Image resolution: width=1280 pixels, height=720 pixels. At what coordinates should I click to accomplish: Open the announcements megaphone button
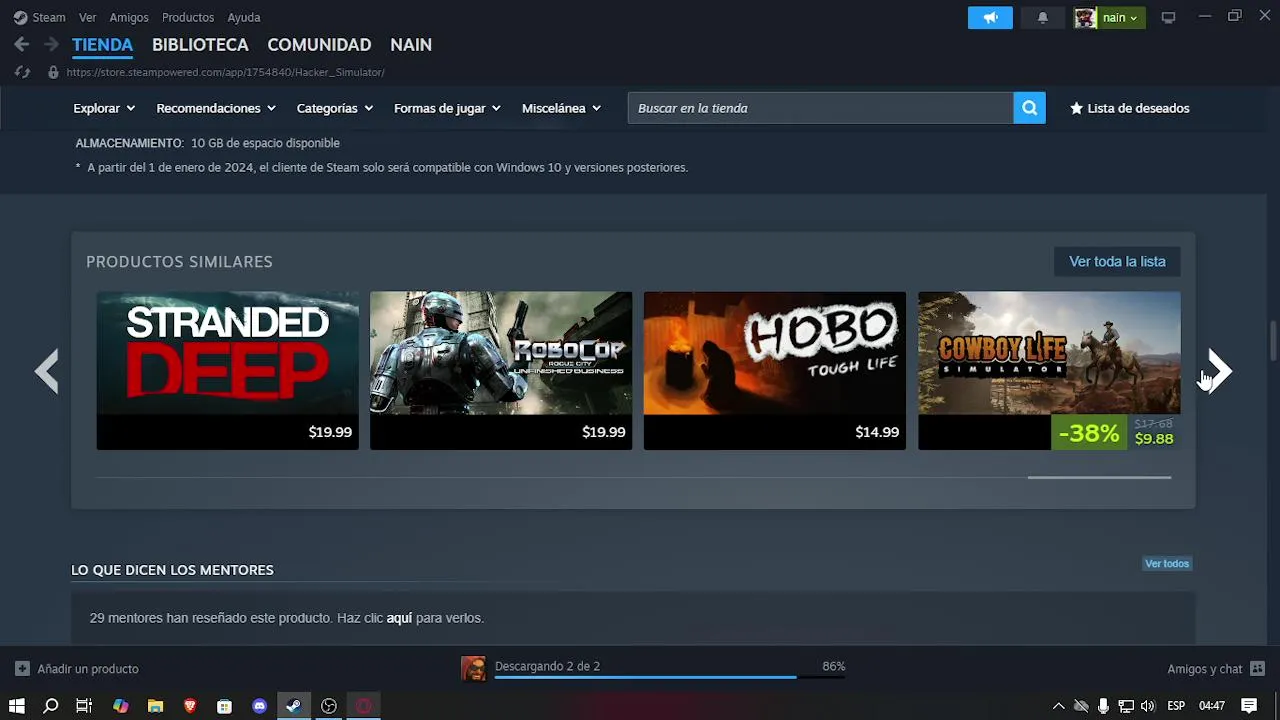(990, 17)
